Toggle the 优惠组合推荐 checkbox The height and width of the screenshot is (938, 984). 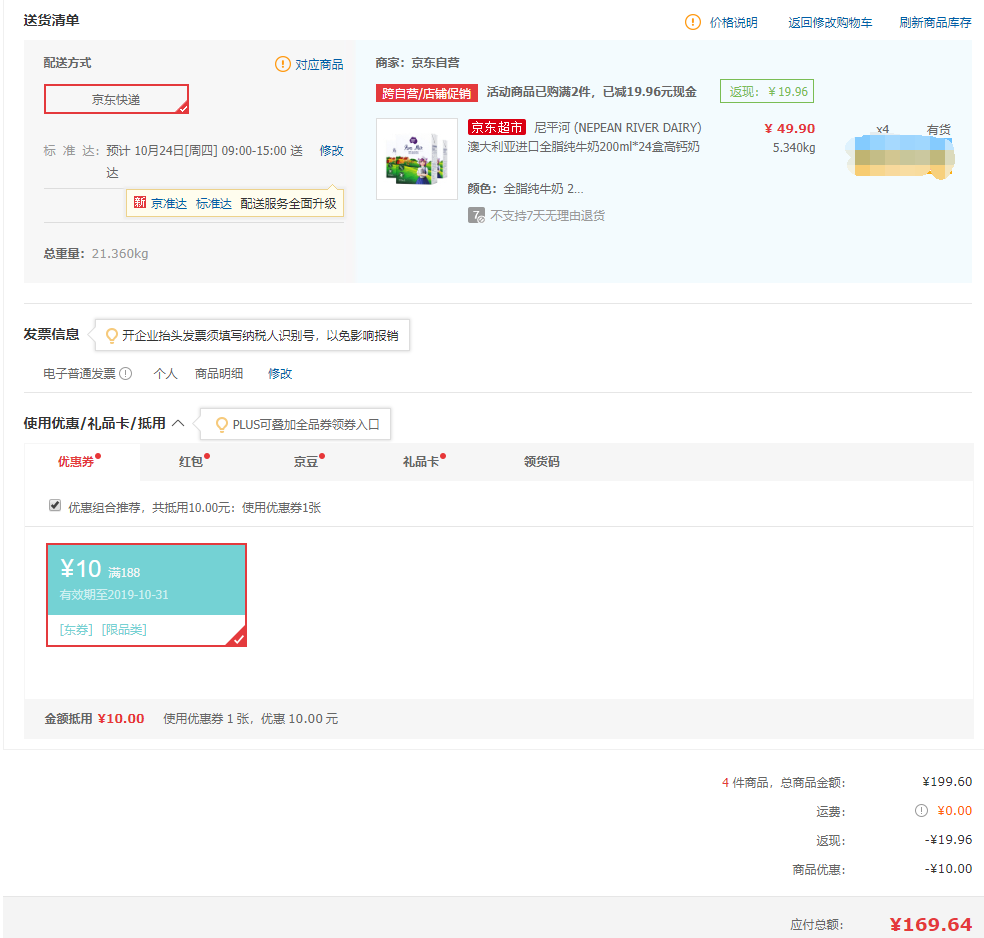[x=55, y=506]
